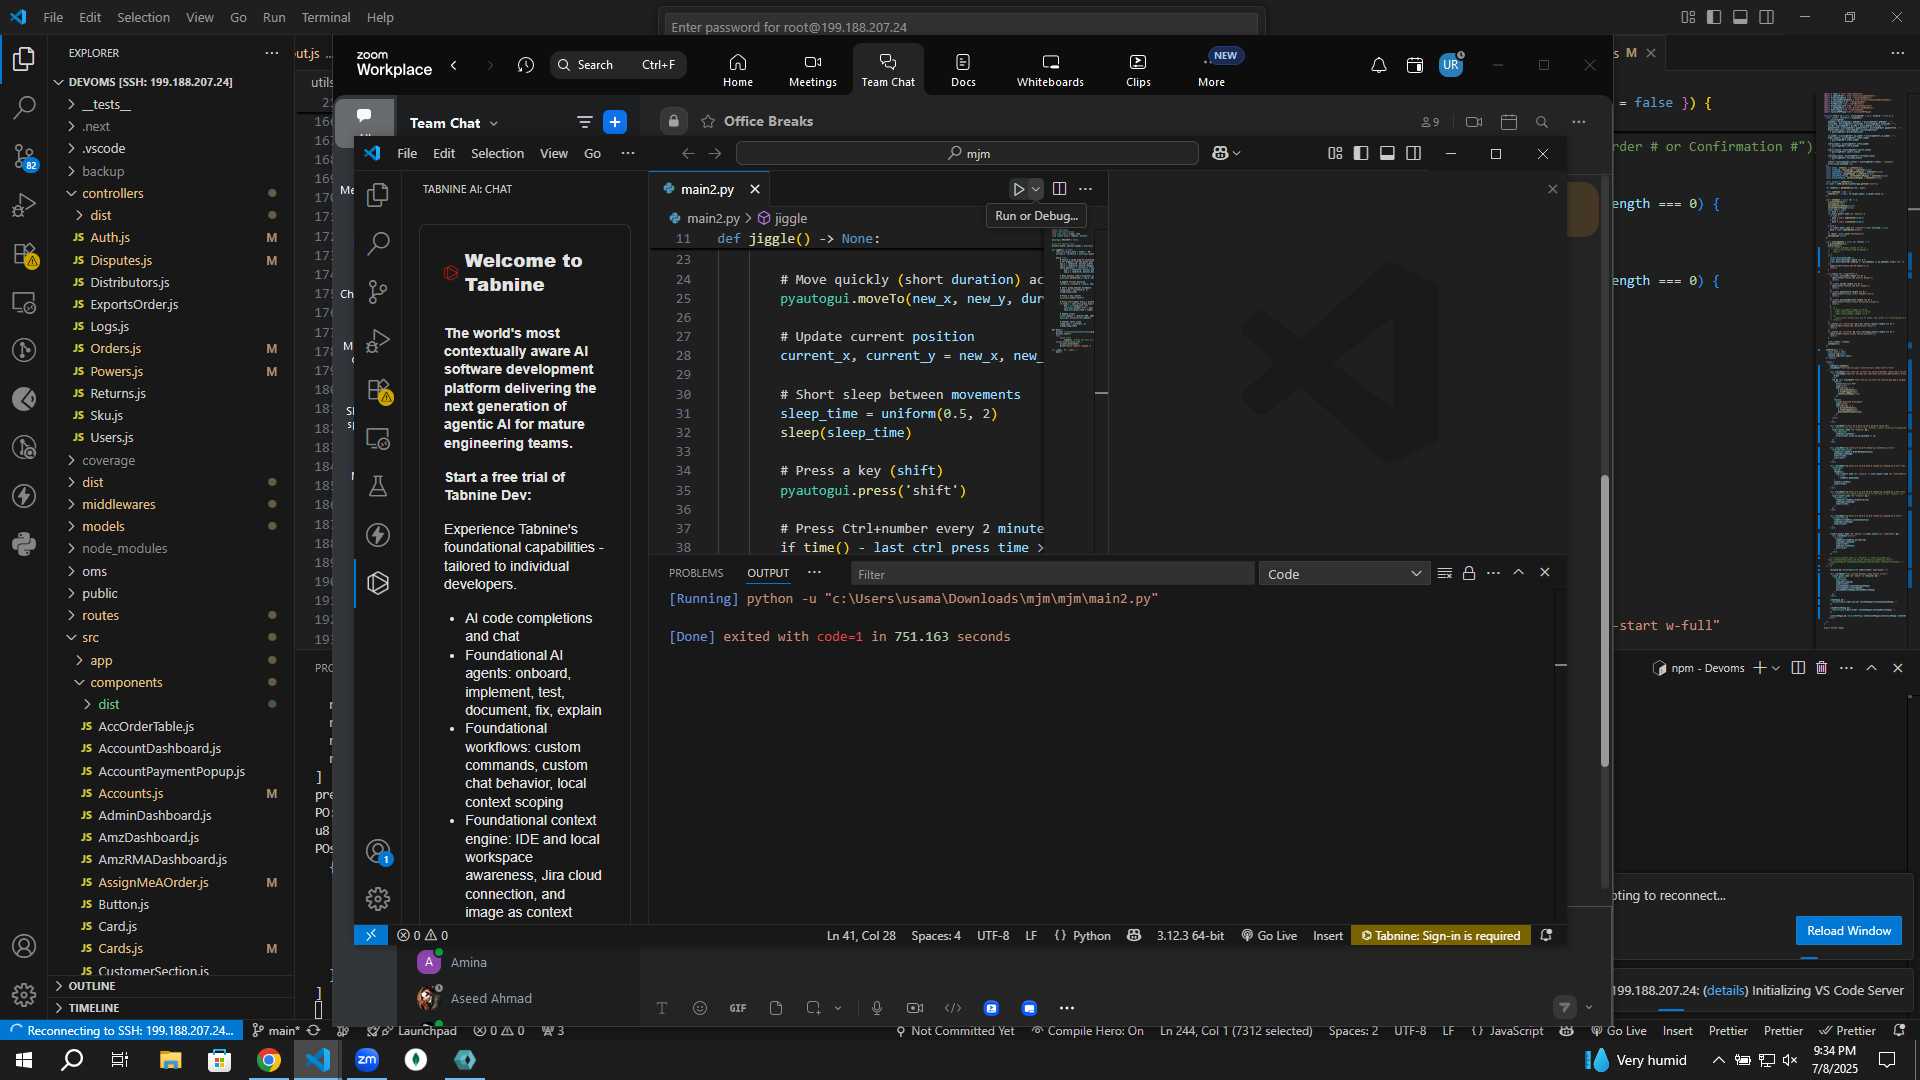Open Zoom Whiteboards tab
Viewport: 1920px width, 1080px height.
[1050, 70]
